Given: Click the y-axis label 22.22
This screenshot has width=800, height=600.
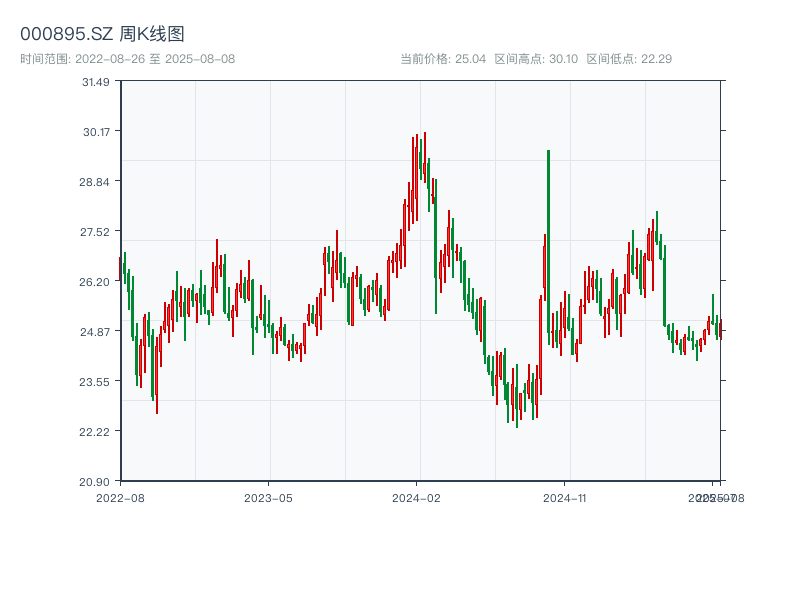Looking at the screenshot, I should point(94,432).
